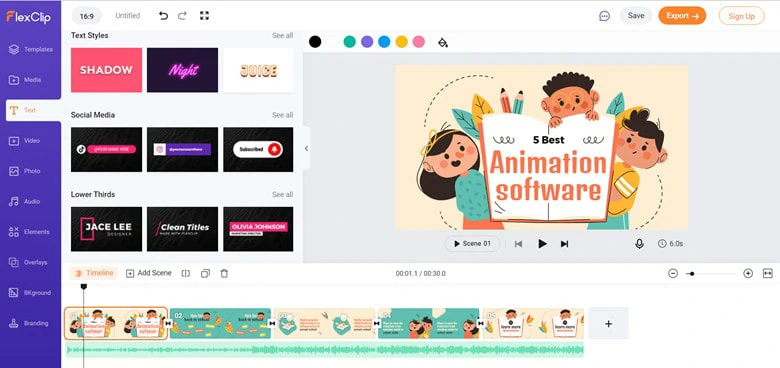Open the feedback chat icon
The image size is (780, 368).
click(x=604, y=16)
